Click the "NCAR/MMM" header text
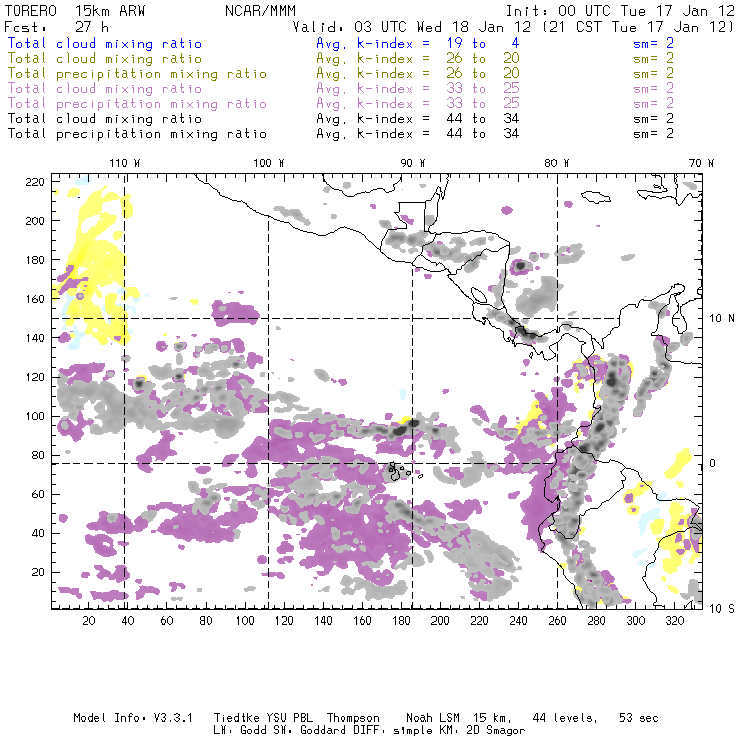The height and width of the screenshot is (740, 740). pos(260,11)
